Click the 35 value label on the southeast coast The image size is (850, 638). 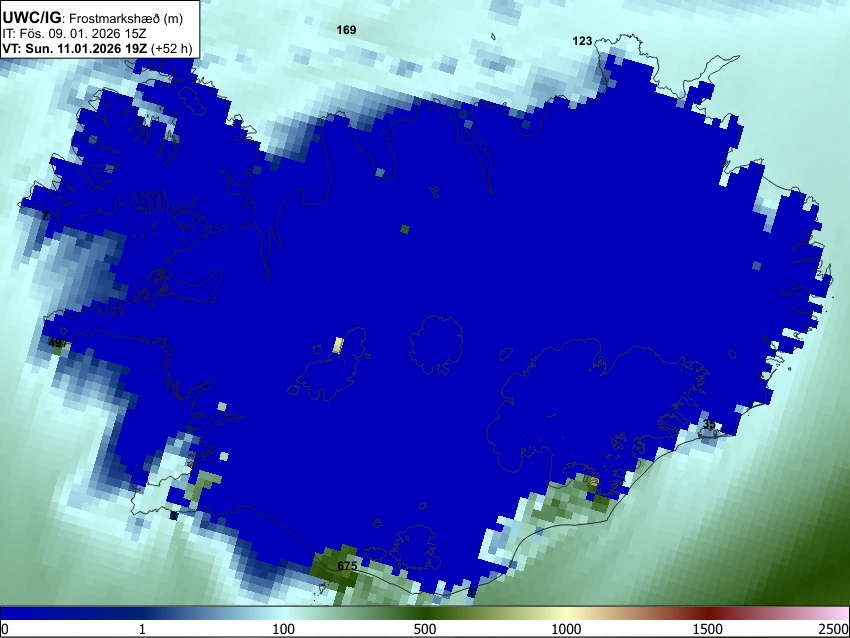(709, 424)
